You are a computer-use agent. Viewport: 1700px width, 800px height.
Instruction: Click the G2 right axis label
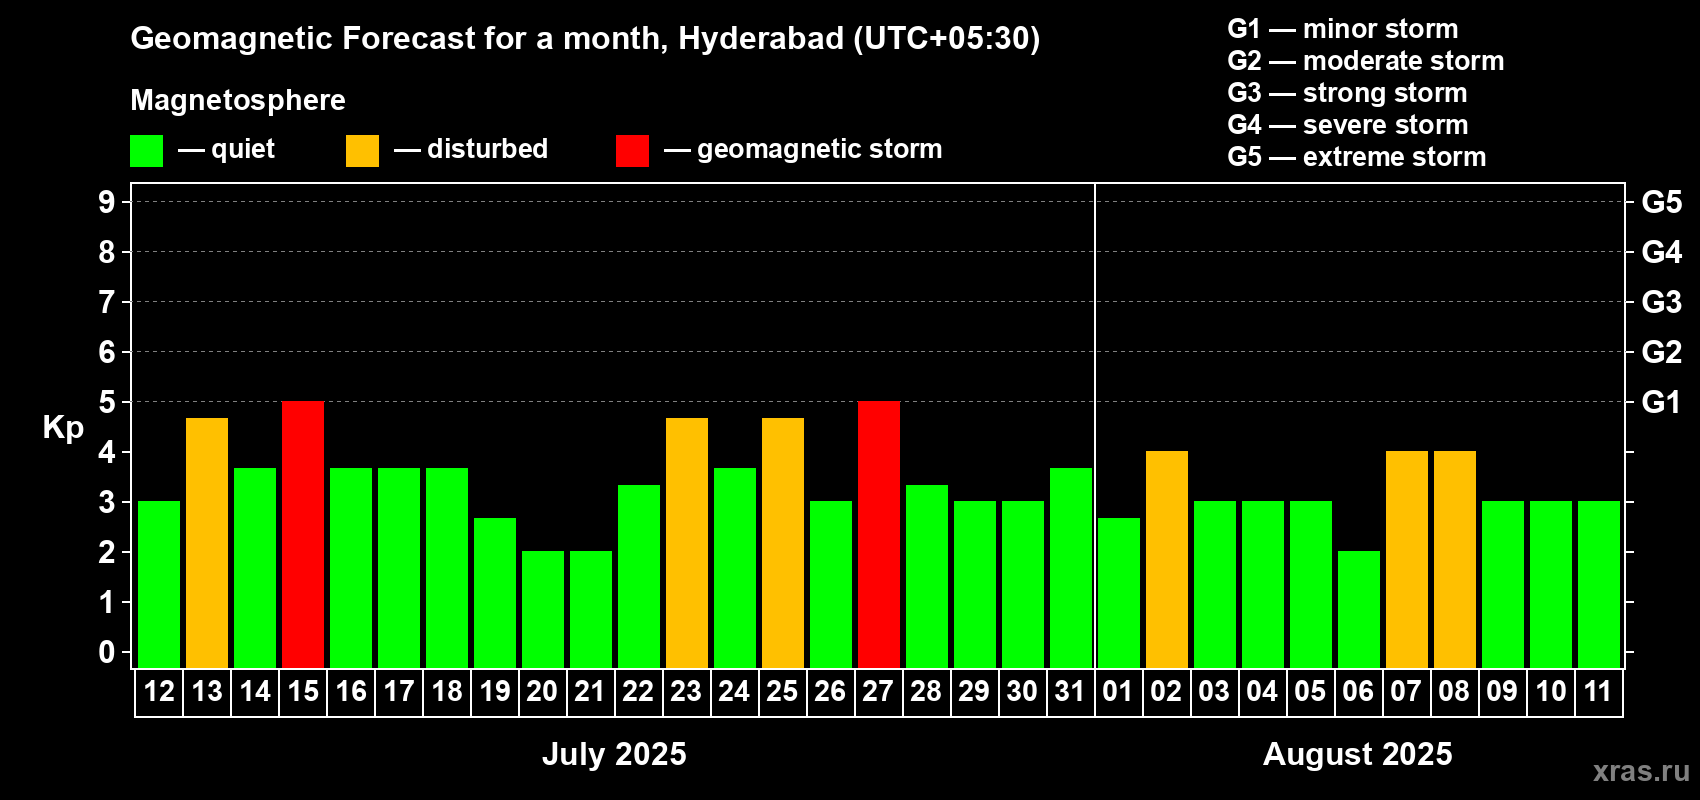1662,352
